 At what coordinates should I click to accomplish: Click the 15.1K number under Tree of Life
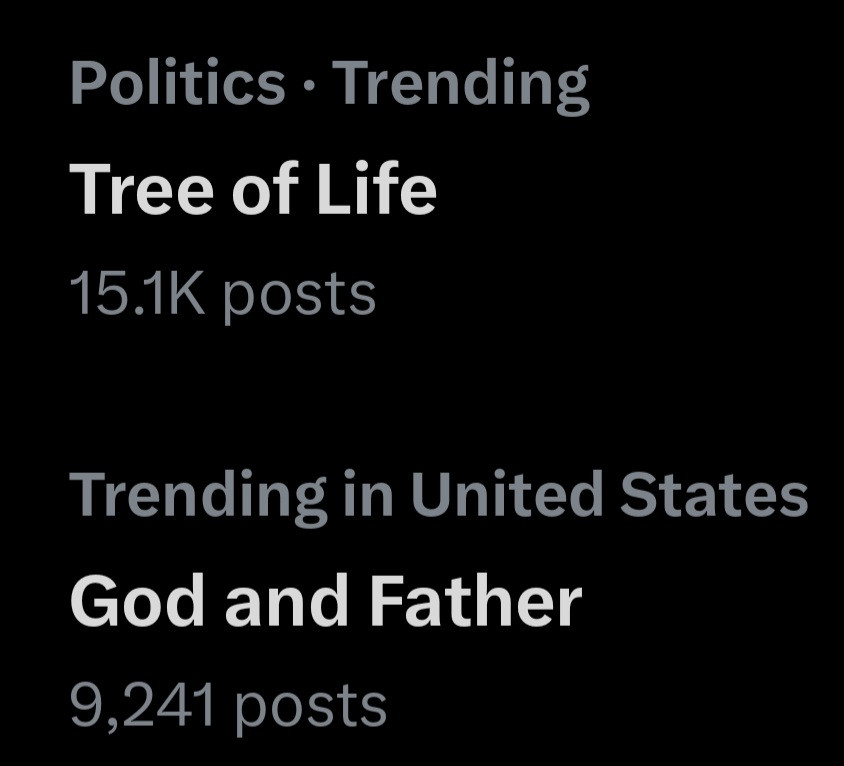(136, 294)
